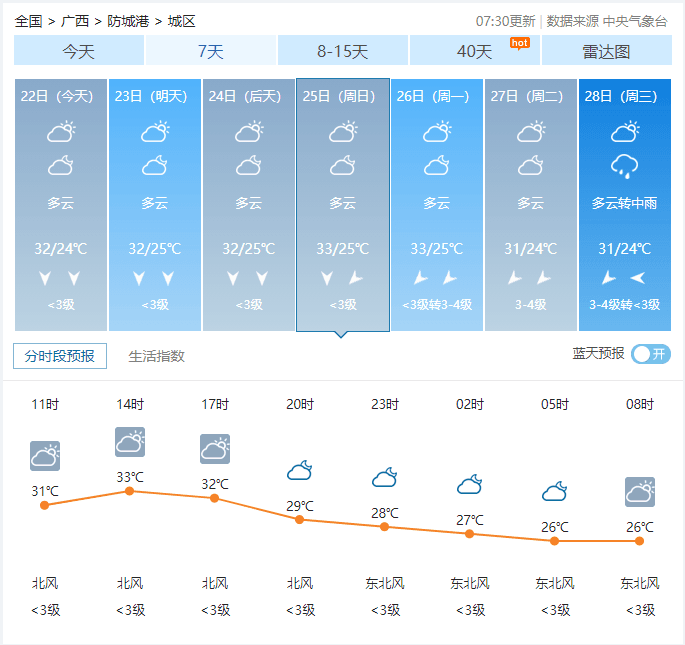Click 东北风 label under 23时
Screen dimensions: 685x645
(385, 583)
